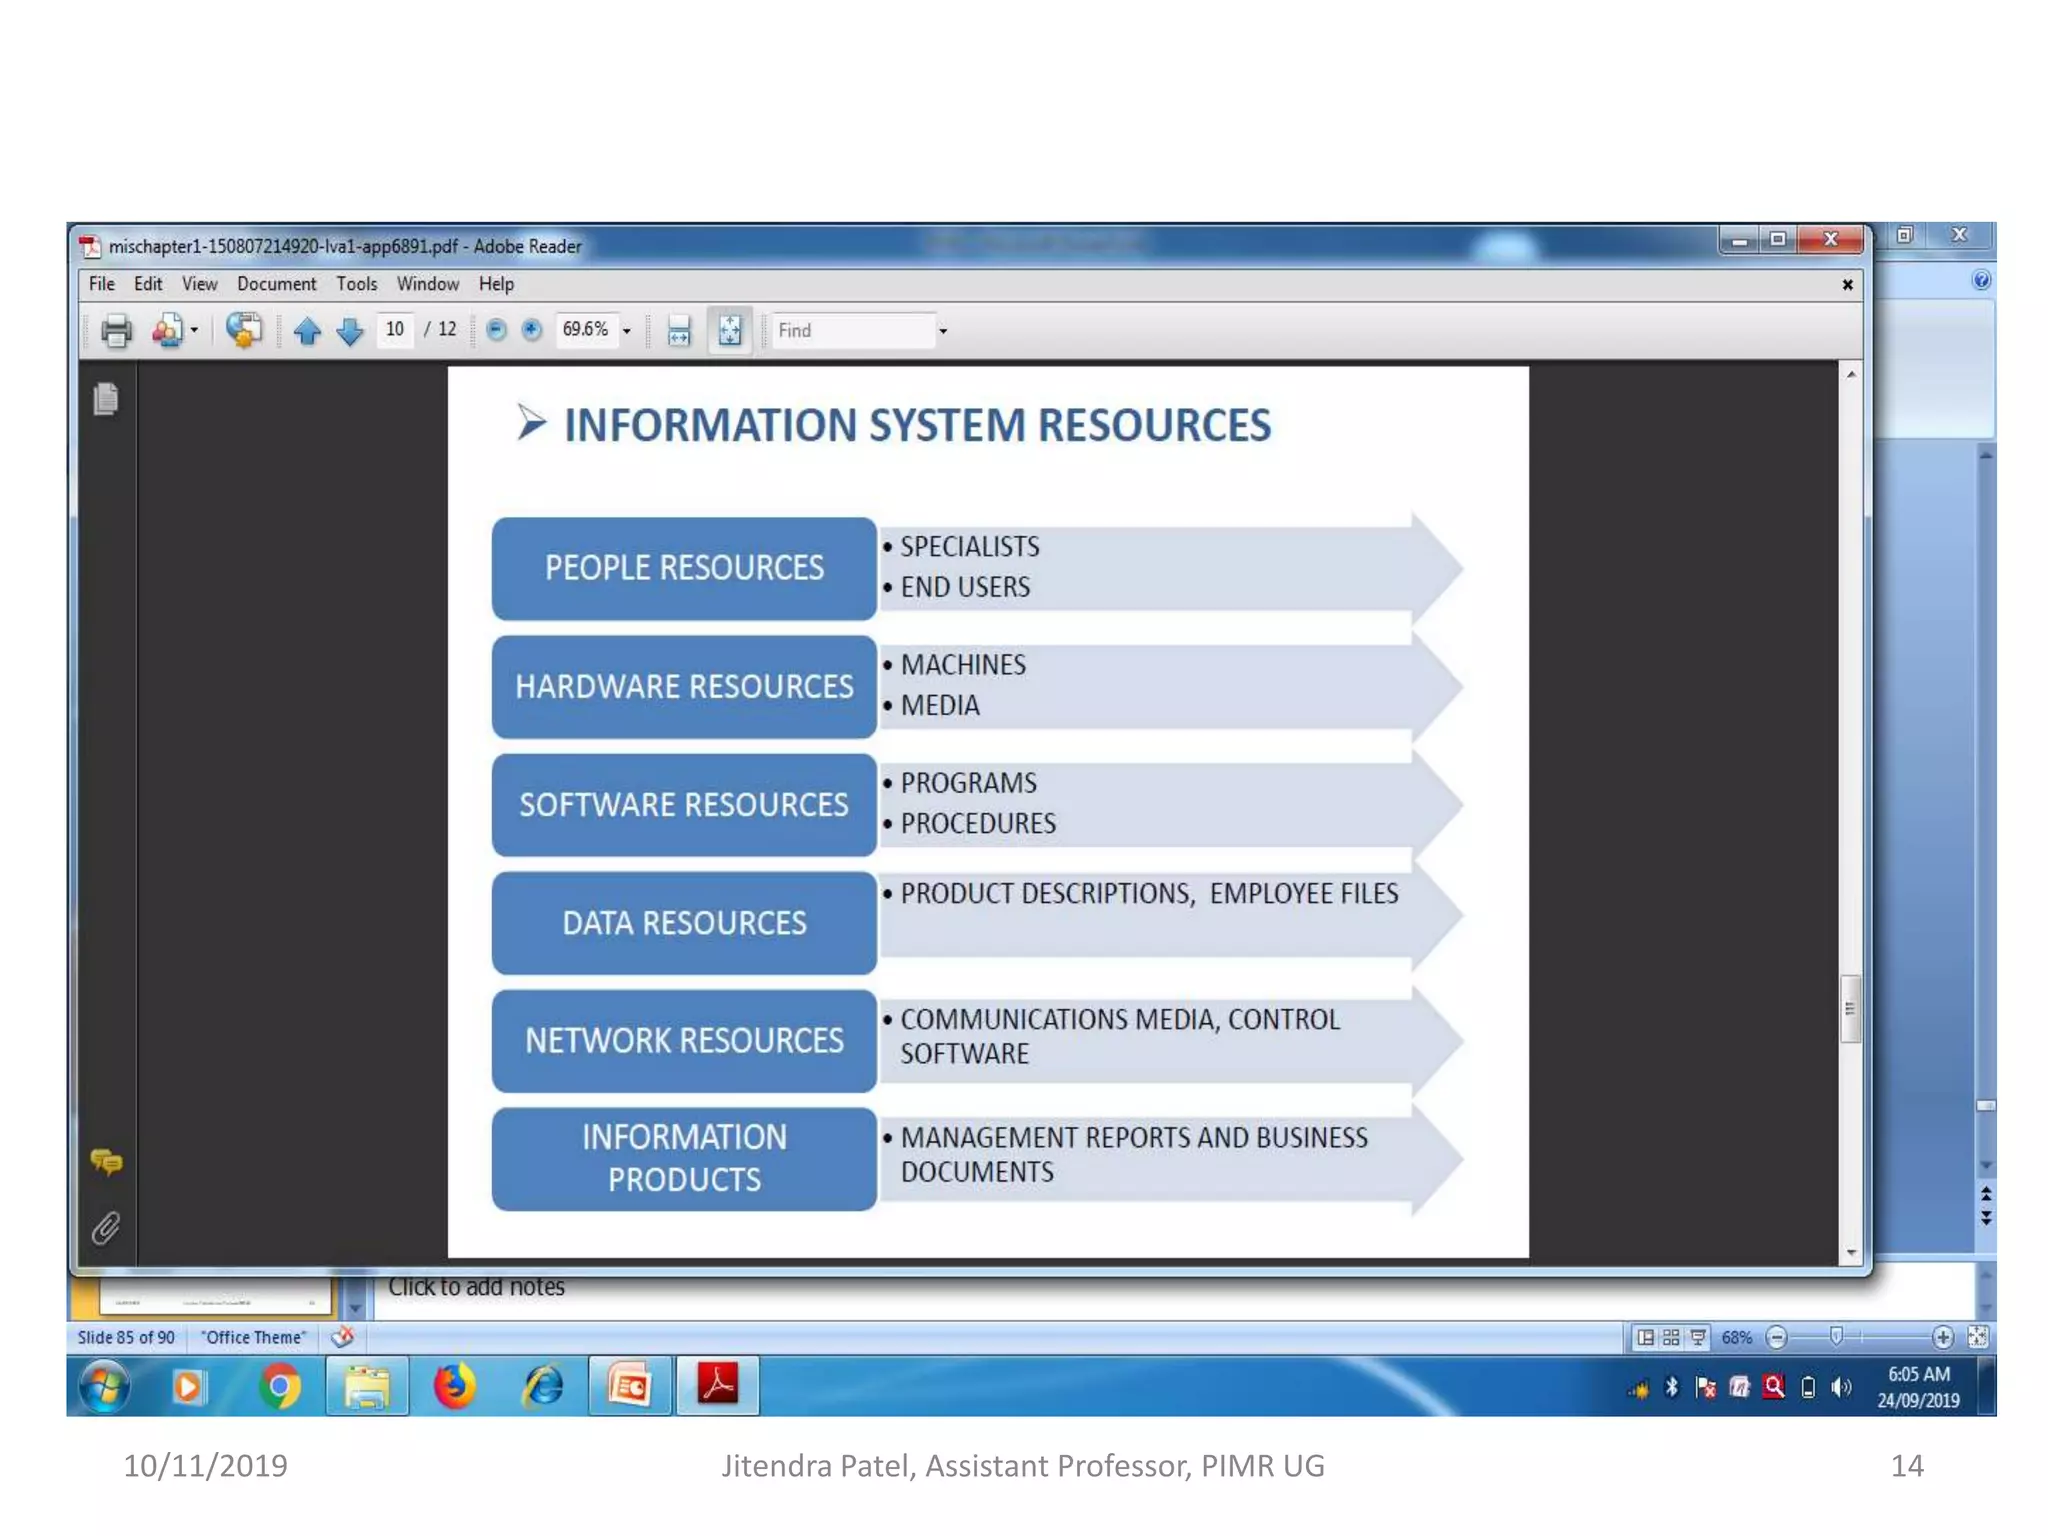Click the PowerPoint spell check status icon
This screenshot has height=1536, width=2048.
(x=342, y=1337)
